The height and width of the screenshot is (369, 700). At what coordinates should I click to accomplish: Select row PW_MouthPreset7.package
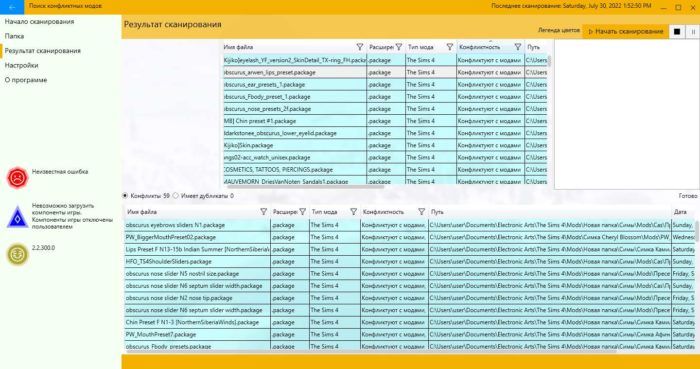409,334
